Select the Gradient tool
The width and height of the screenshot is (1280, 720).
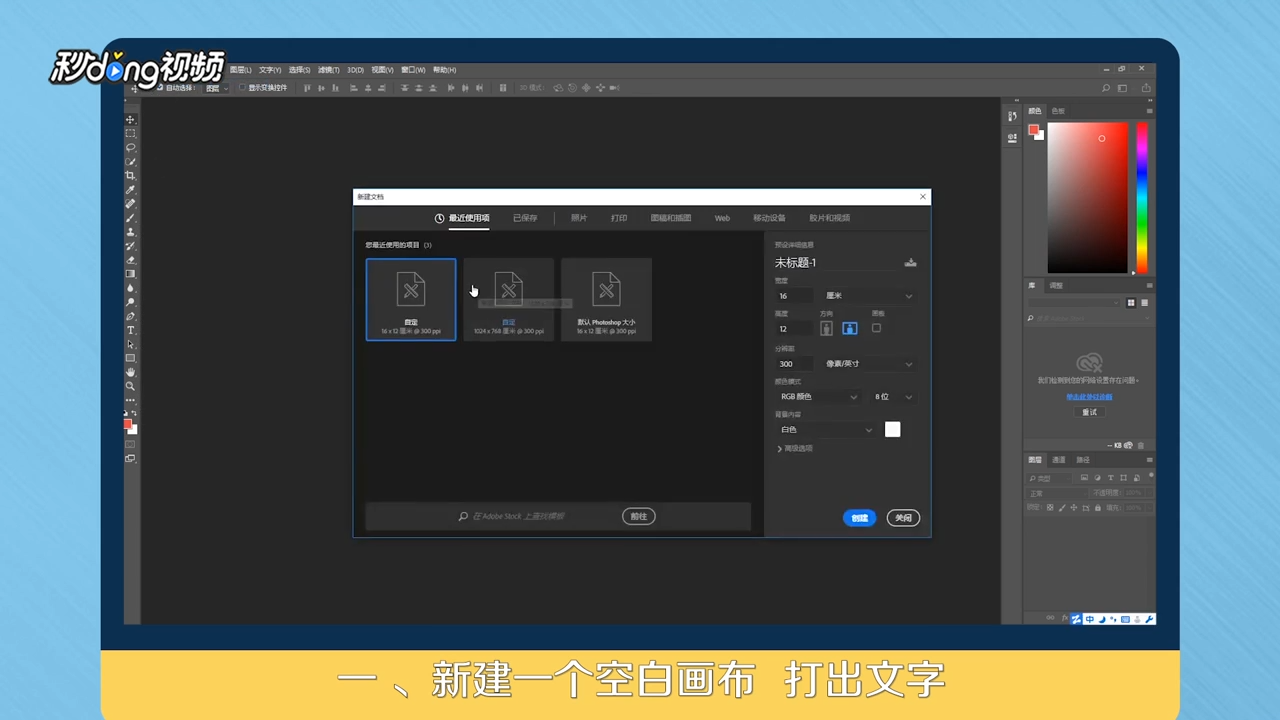pos(130,273)
